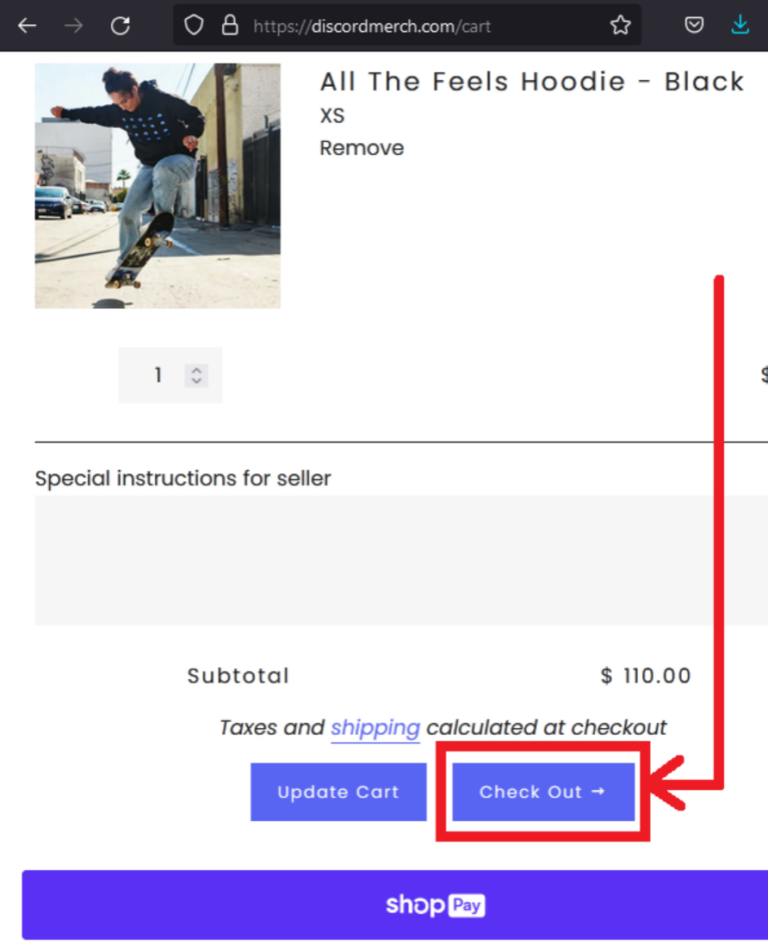768x945 pixels.
Task: Reload the current page
Action: point(120,25)
